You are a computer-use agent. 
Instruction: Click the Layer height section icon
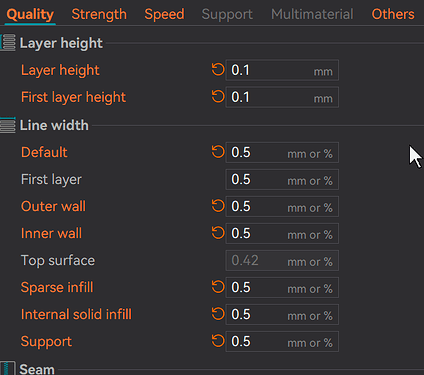point(8,43)
